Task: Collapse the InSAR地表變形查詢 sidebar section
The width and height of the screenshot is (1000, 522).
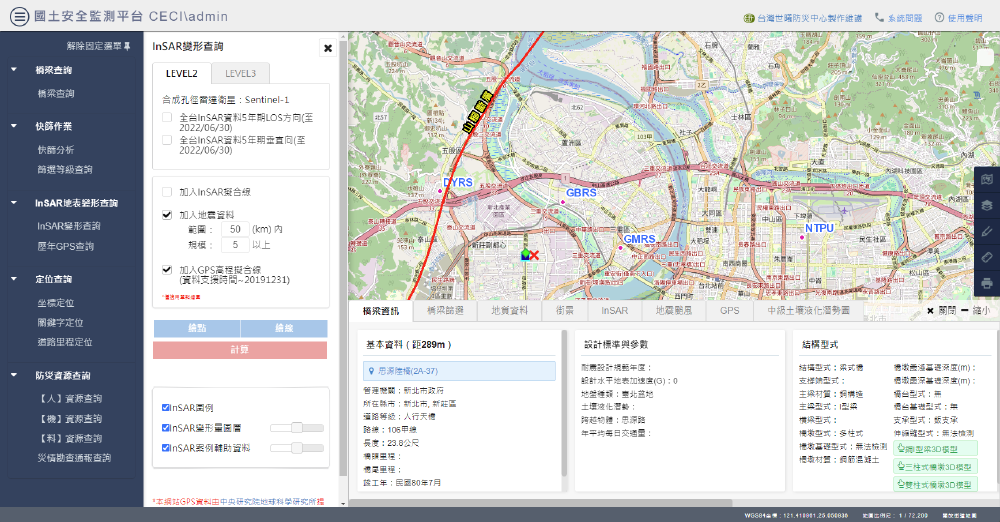Action: point(14,203)
